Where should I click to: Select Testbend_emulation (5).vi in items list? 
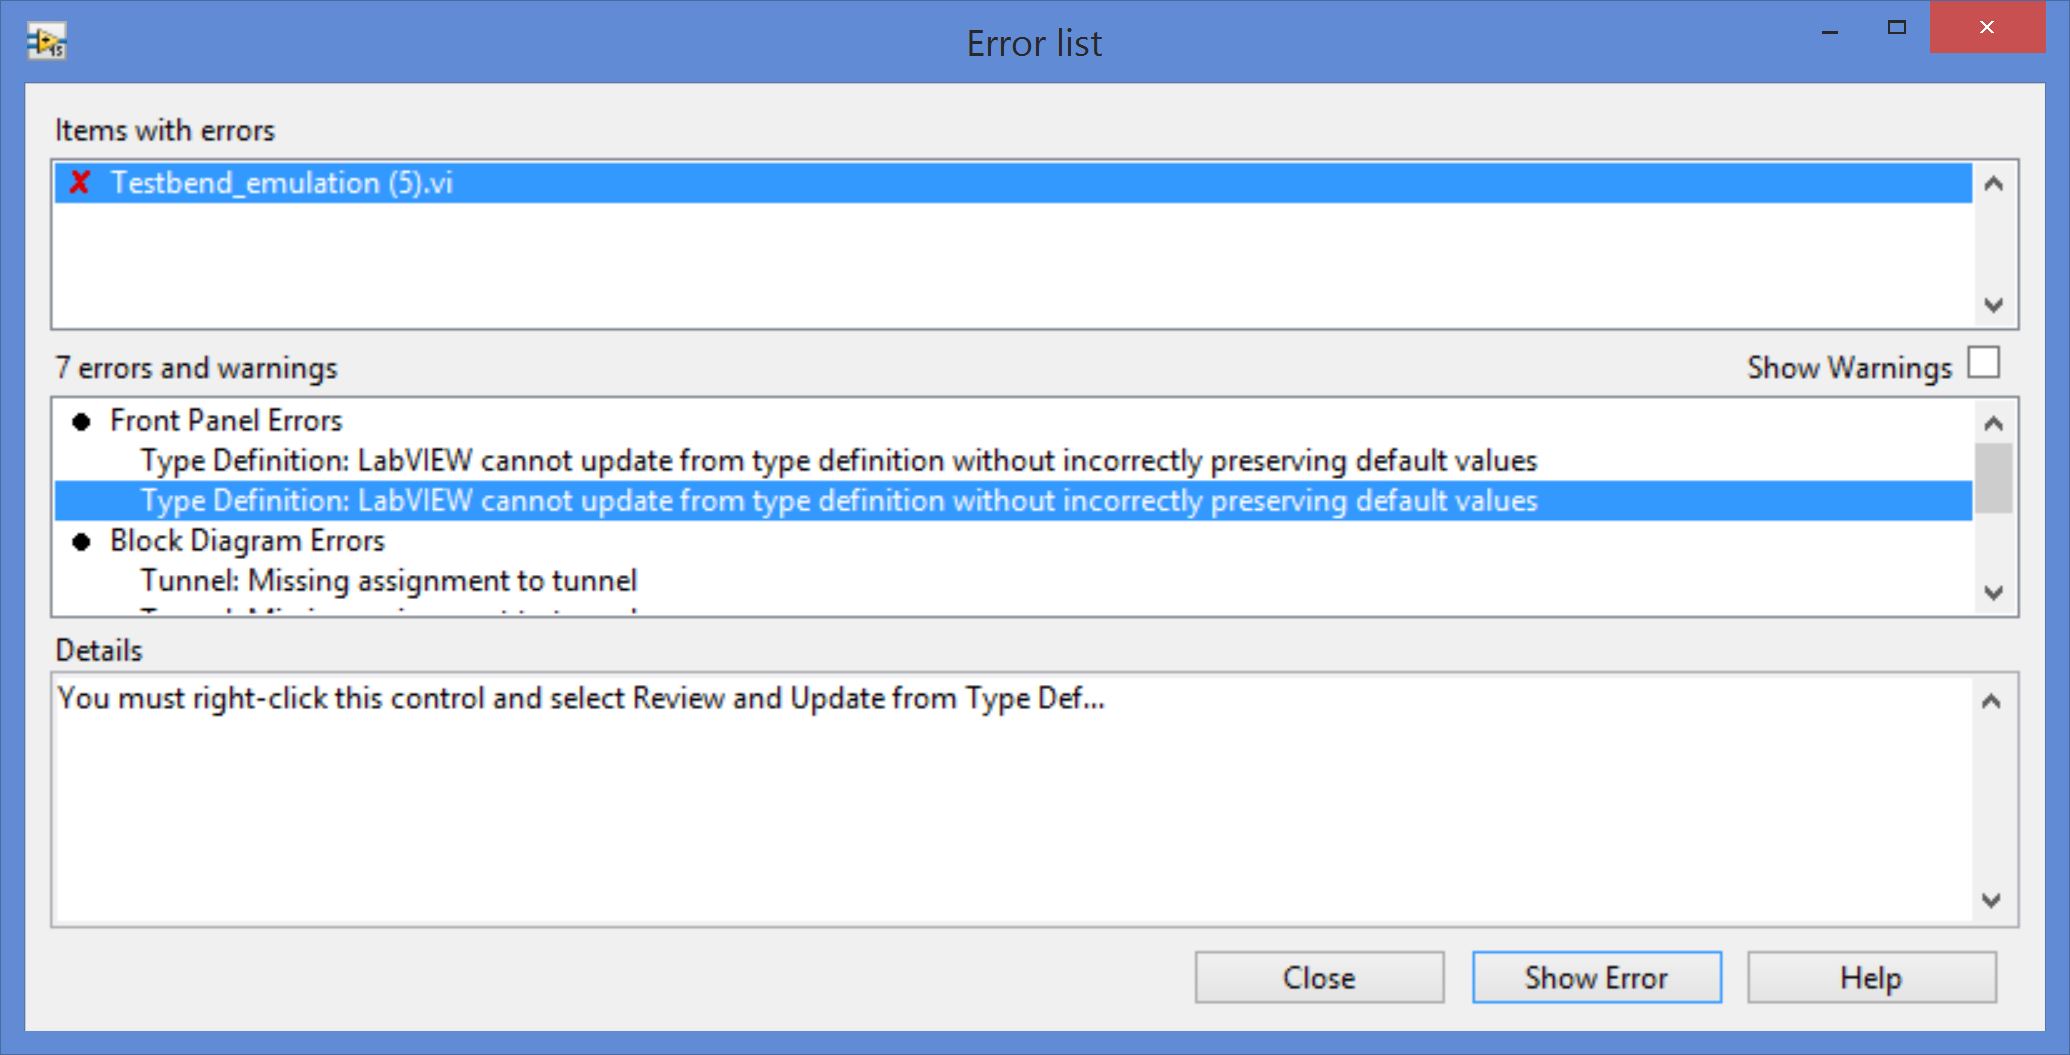(281, 183)
